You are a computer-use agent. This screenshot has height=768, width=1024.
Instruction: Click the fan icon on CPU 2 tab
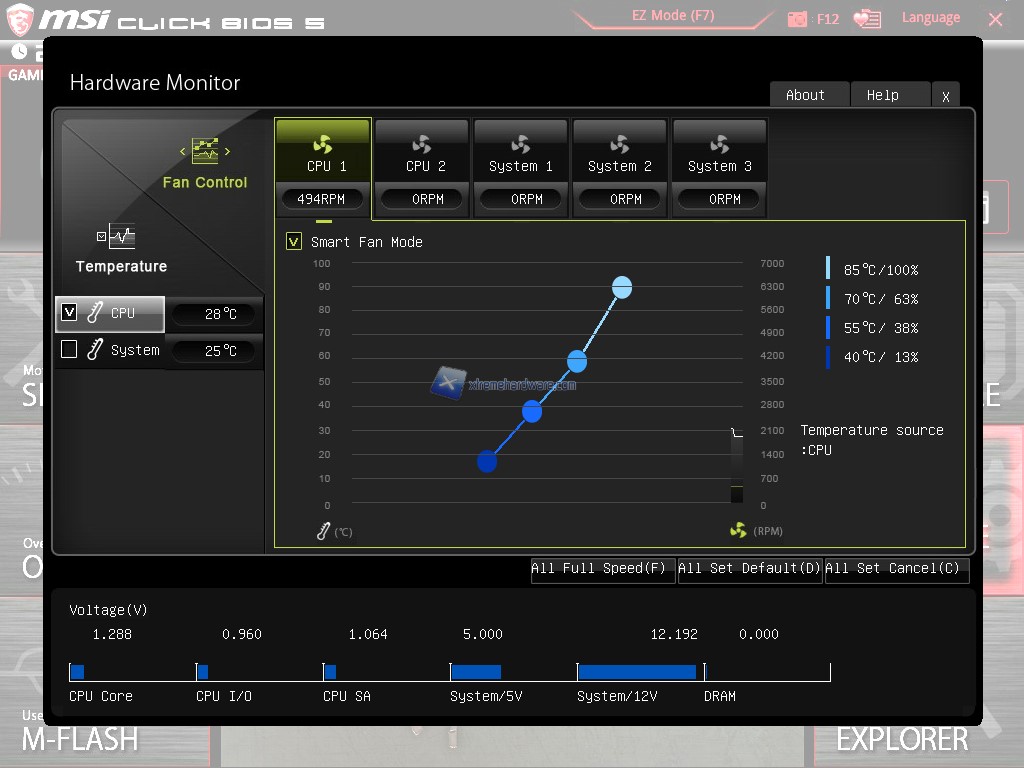click(x=422, y=144)
